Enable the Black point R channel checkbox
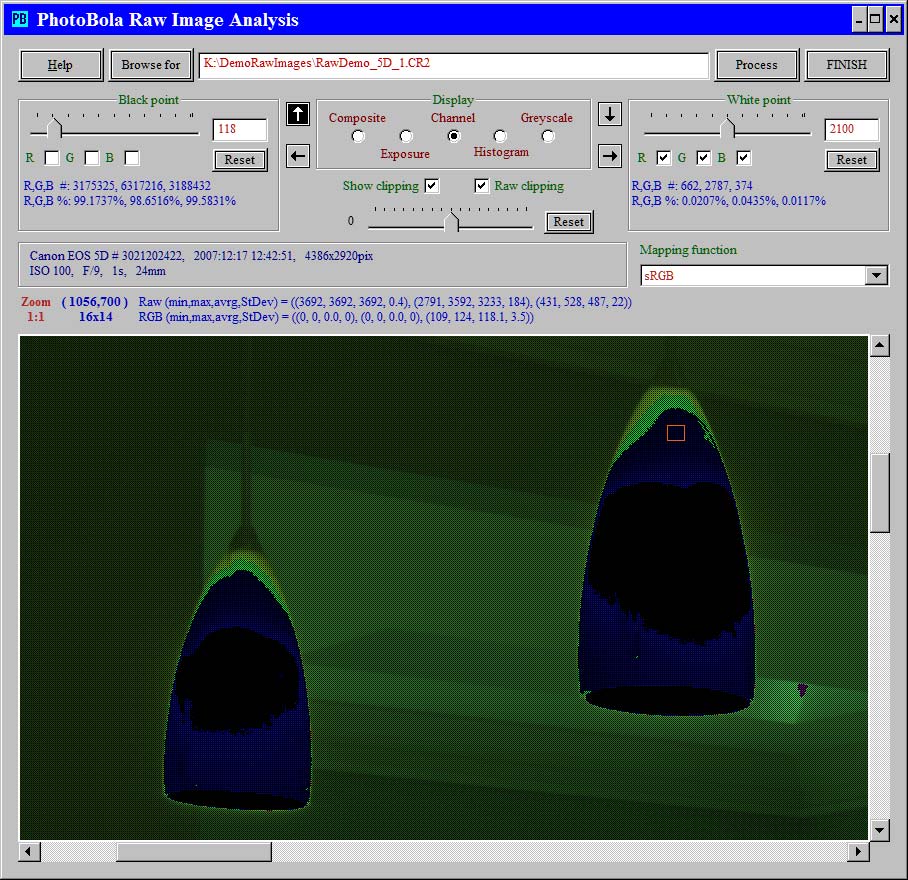 [52, 158]
